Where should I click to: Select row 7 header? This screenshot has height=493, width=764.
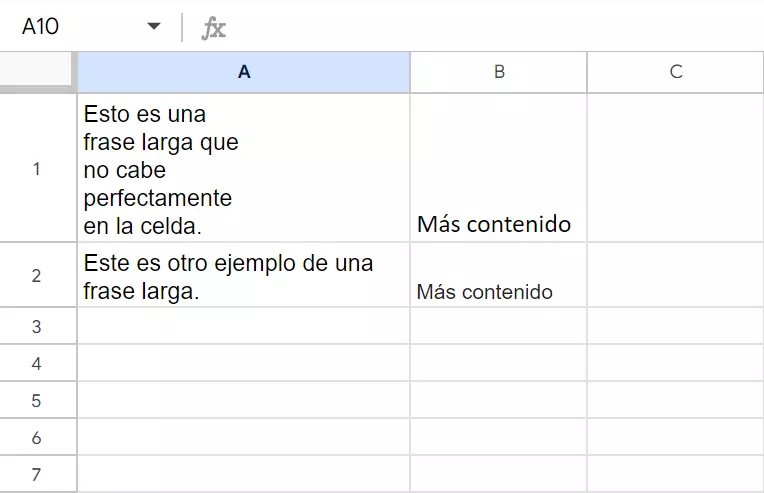[38, 474]
